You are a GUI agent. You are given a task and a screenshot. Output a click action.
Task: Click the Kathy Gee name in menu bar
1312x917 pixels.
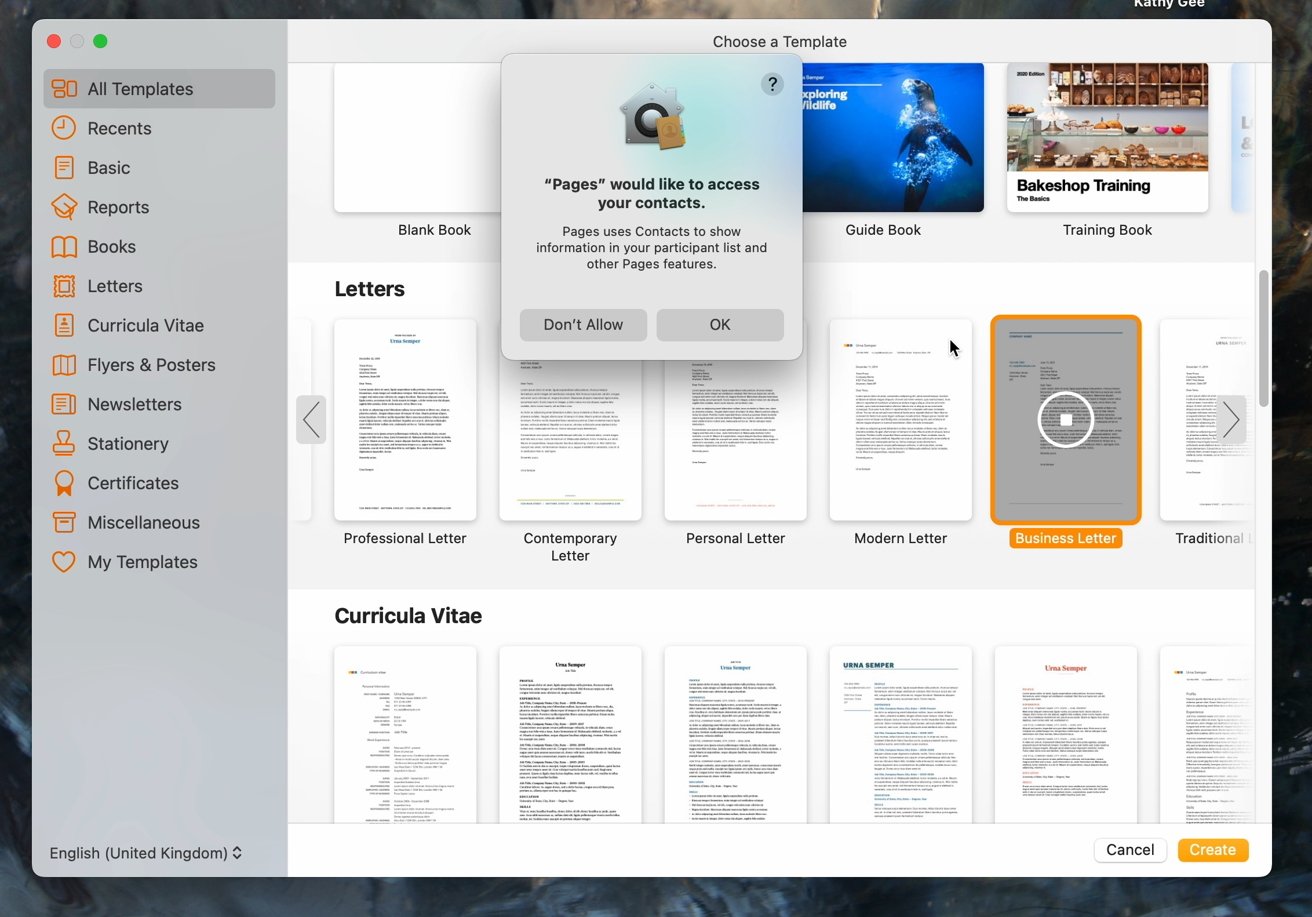point(1169,4)
